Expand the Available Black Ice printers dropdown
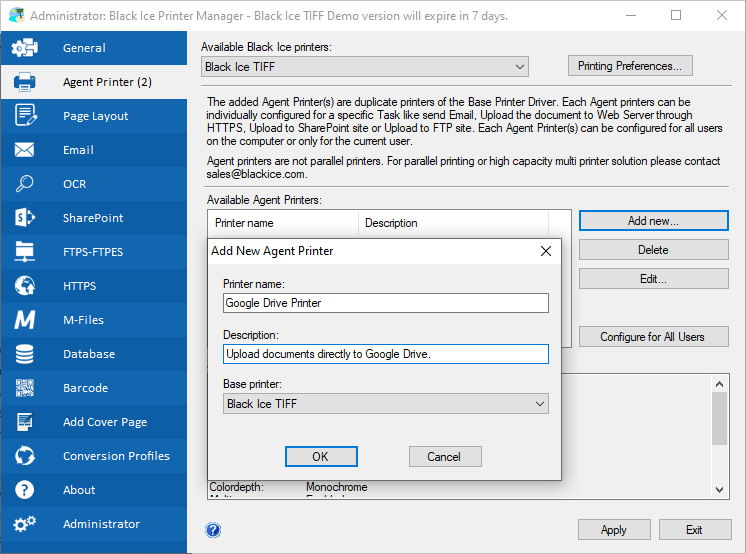This screenshot has height=554, width=746. tap(364, 67)
